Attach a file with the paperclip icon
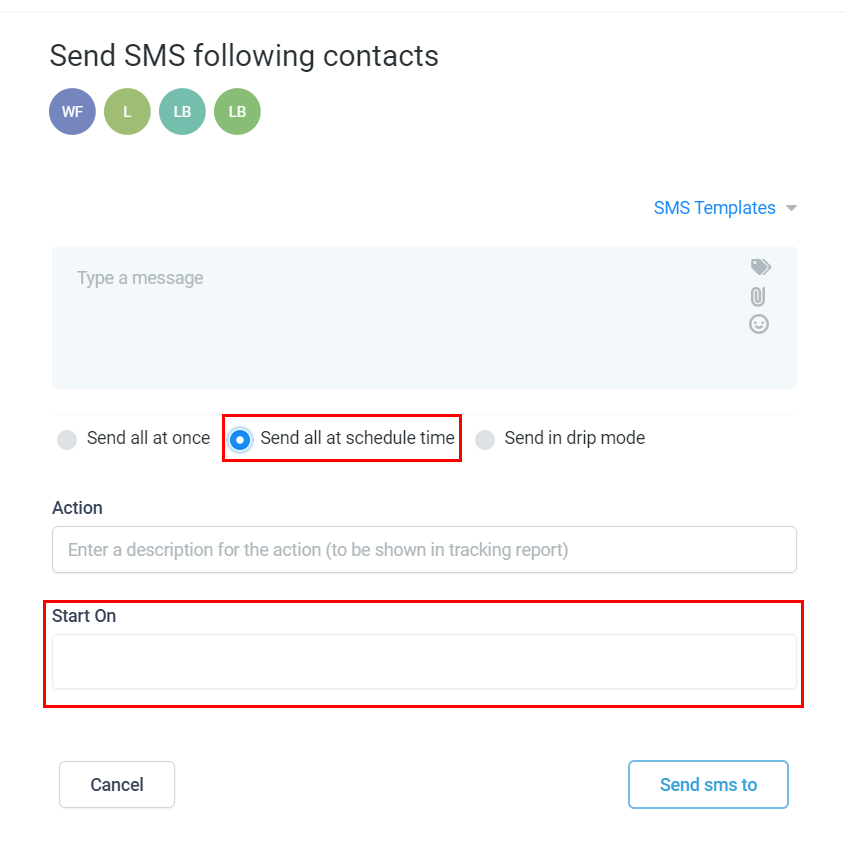 point(758,296)
